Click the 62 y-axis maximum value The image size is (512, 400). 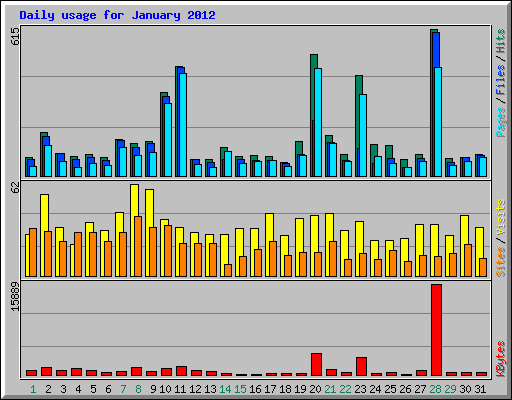15,187
